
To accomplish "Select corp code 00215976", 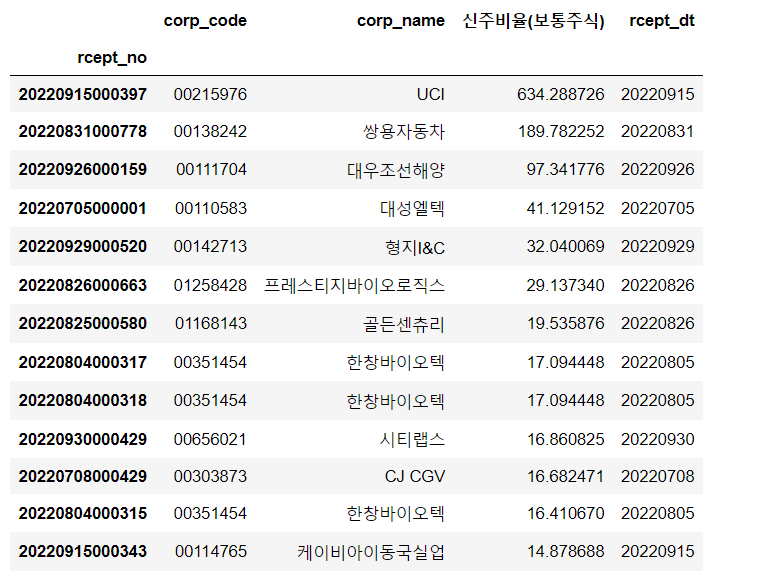I will 210,94.
